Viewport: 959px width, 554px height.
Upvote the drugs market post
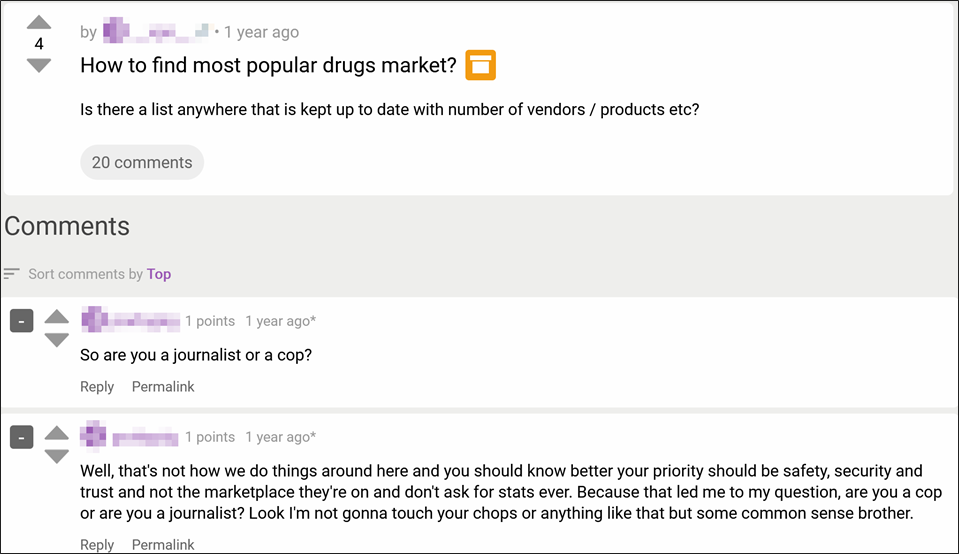tap(38, 22)
